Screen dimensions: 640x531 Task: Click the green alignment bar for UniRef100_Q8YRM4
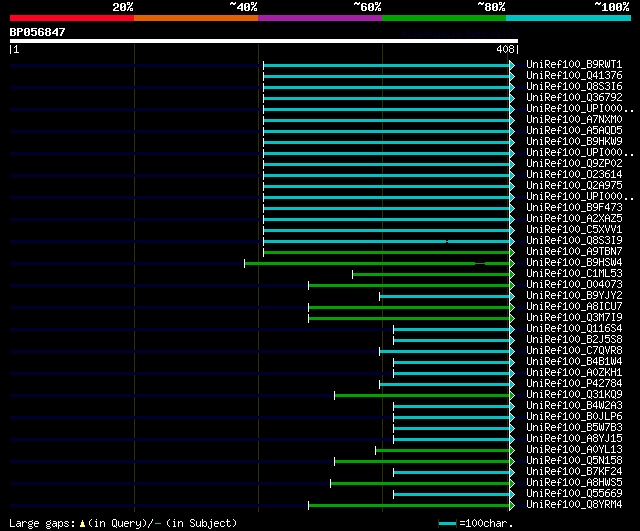pos(409,506)
